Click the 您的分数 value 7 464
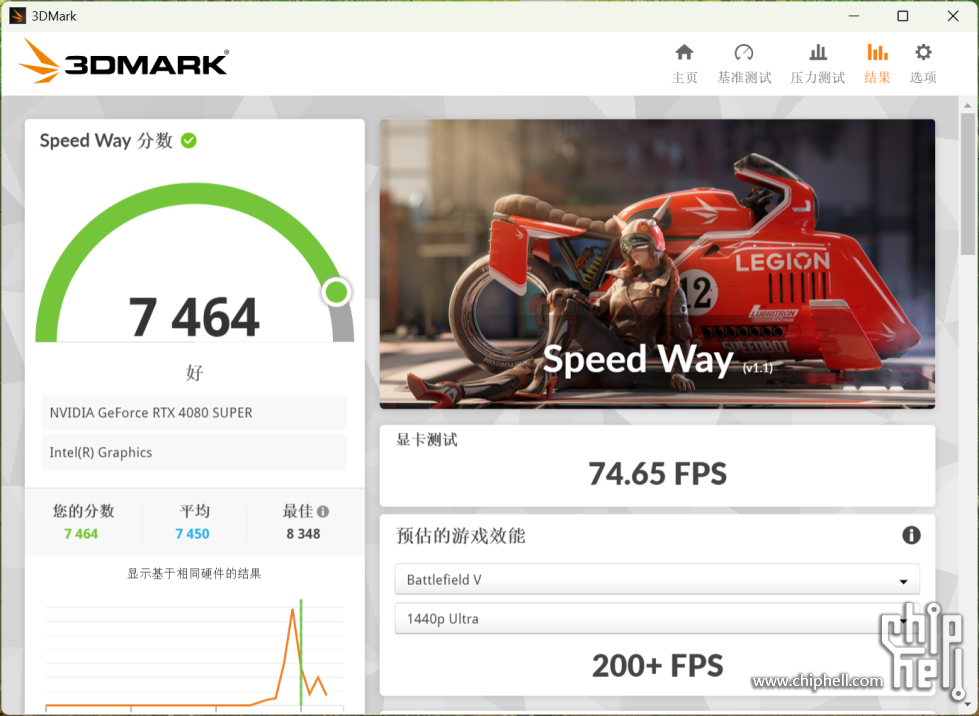The width and height of the screenshot is (979, 716). [x=81, y=534]
